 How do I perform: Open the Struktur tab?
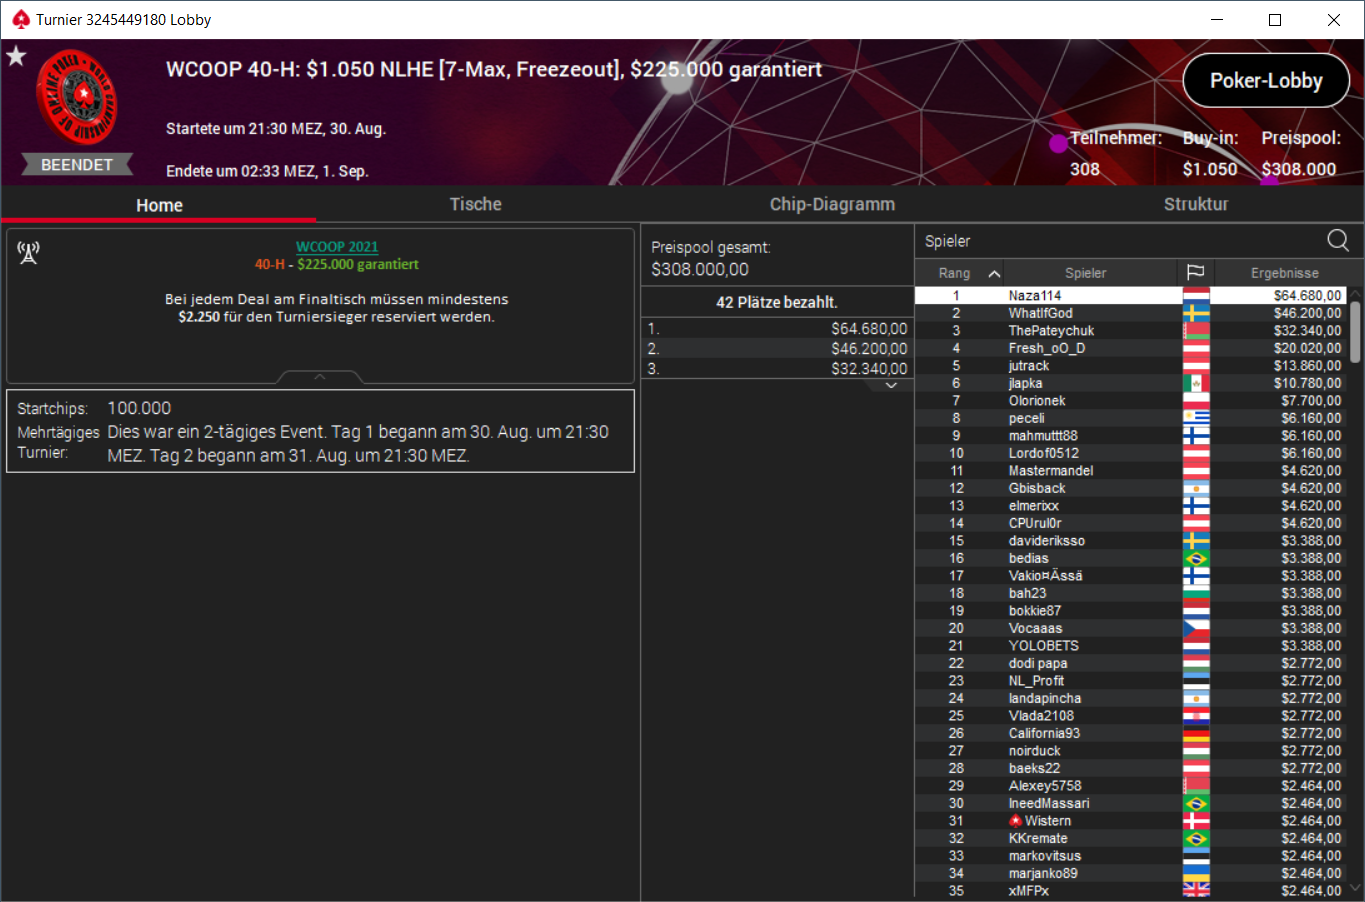tap(1196, 204)
